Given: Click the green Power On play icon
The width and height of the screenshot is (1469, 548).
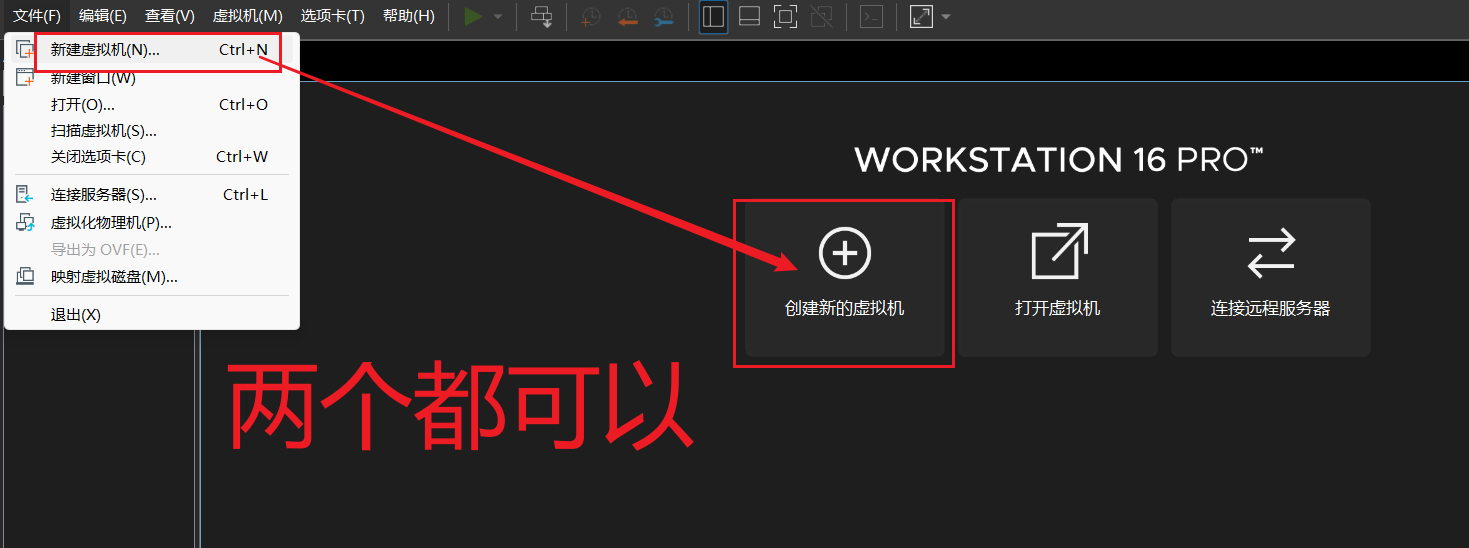Looking at the screenshot, I should click(x=474, y=16).
